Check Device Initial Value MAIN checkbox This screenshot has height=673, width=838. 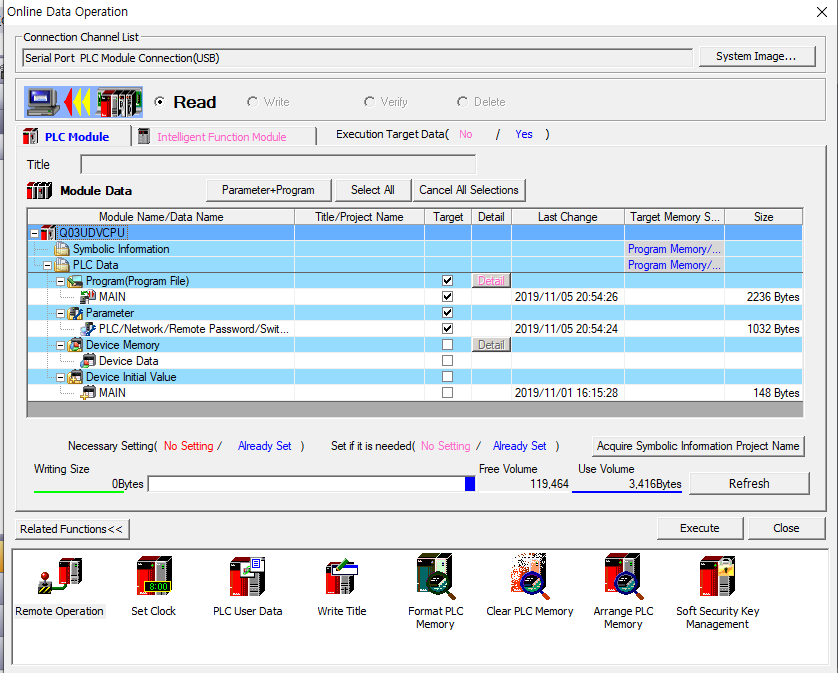pos(447,393)
